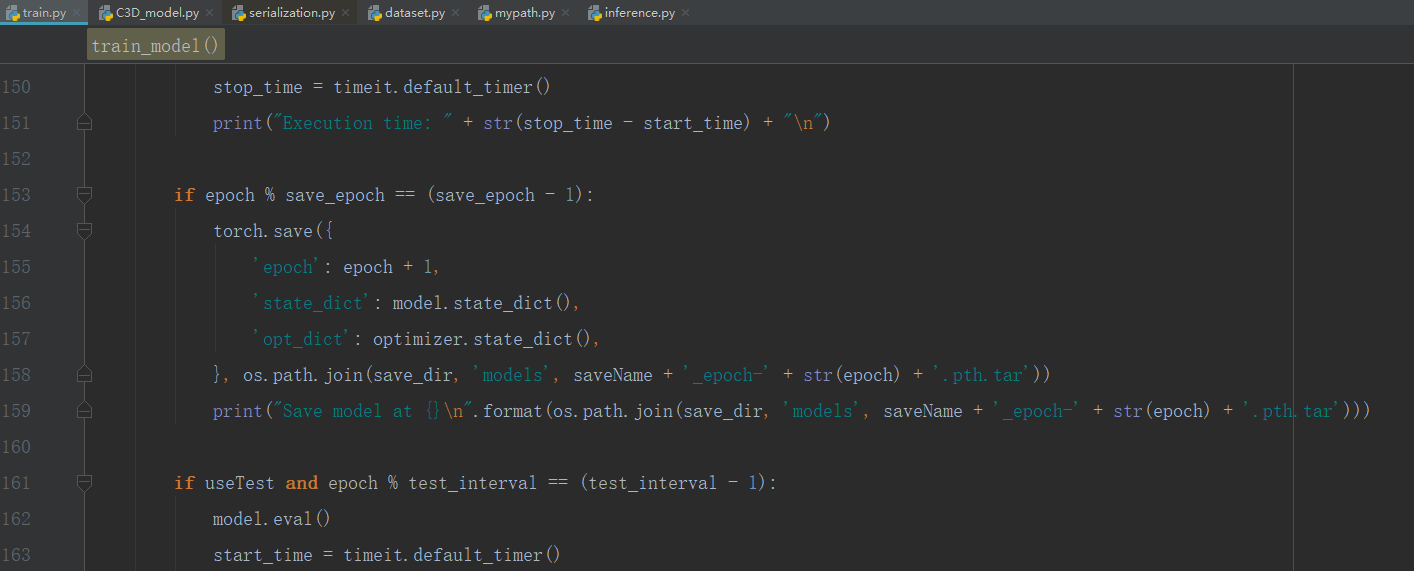
Task: Click line number 160 in the gutter
Action: 16,447
